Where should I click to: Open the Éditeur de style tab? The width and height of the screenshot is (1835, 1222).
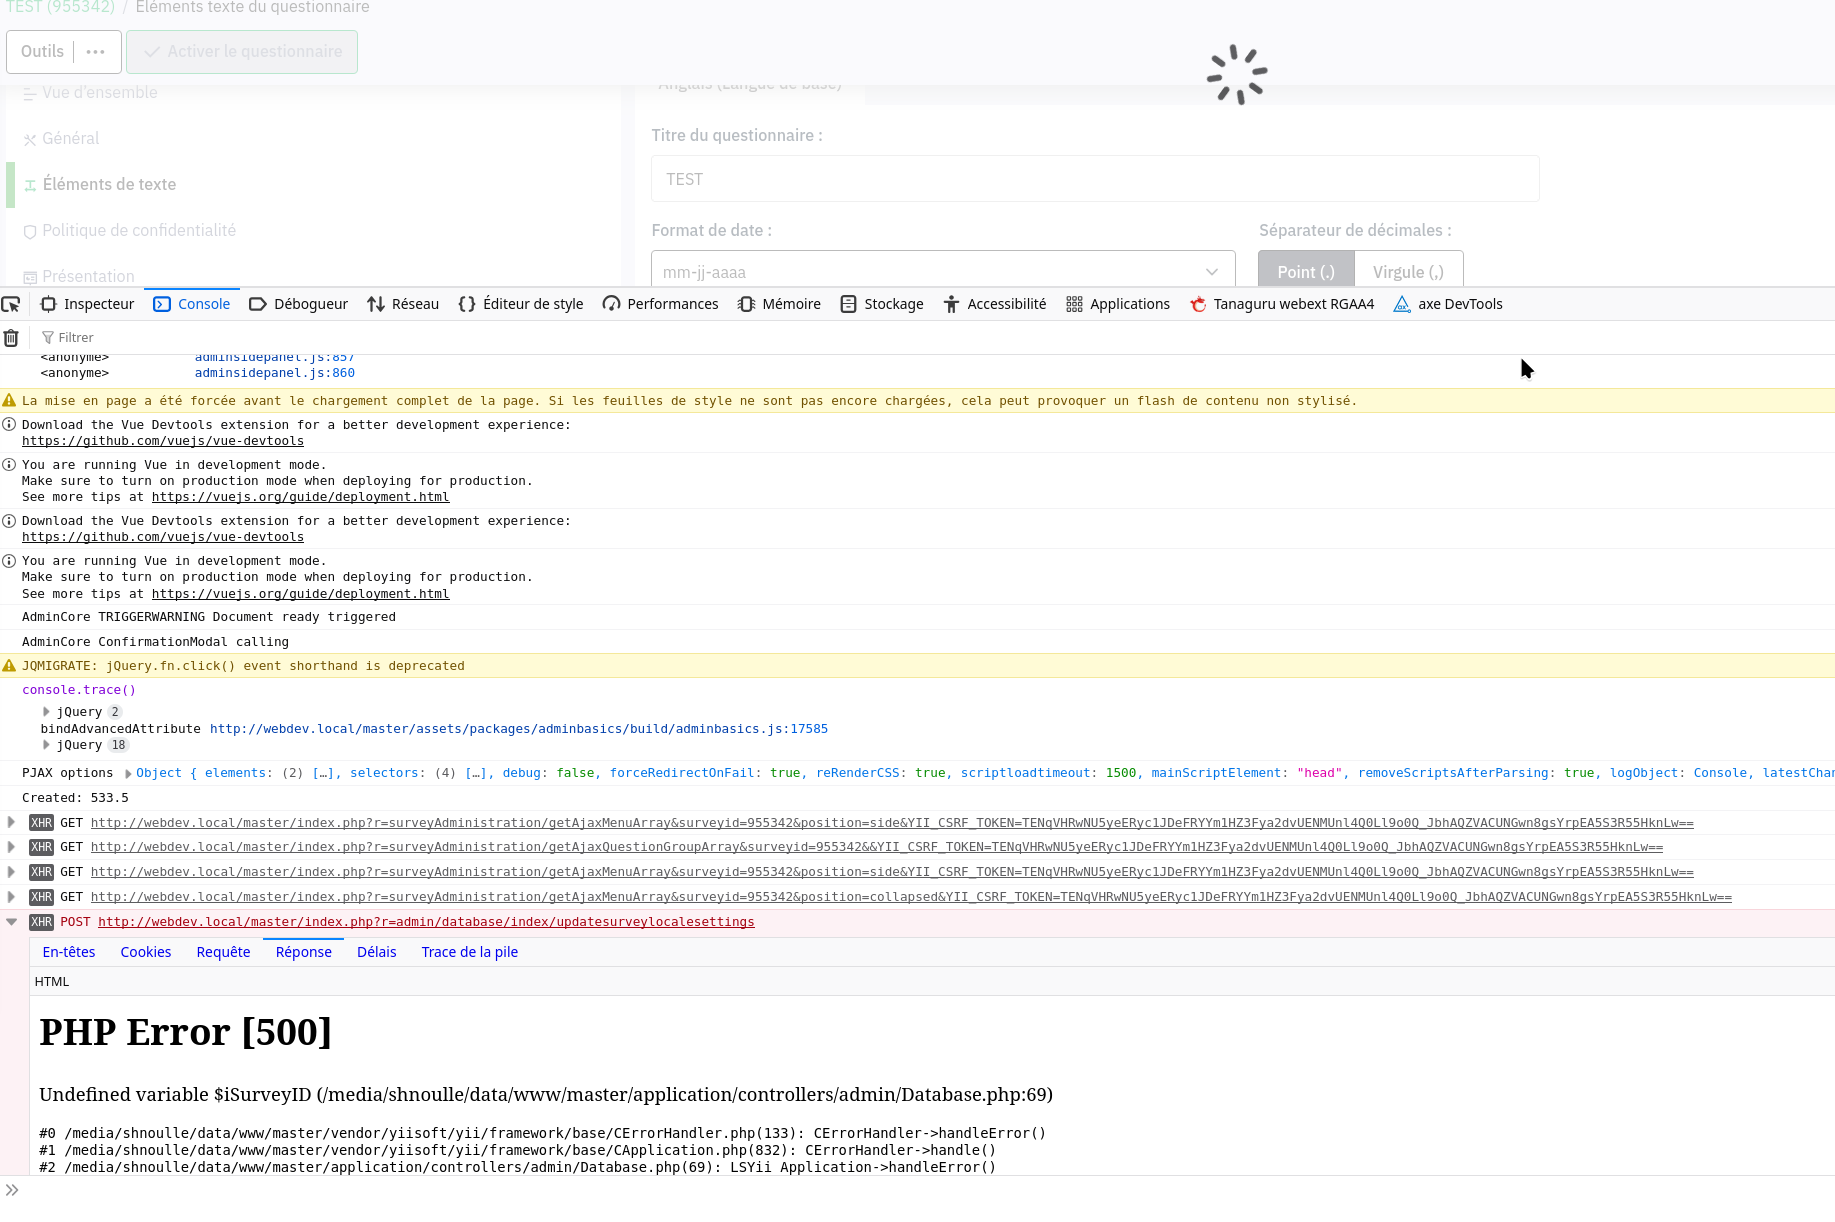pyautogui.click(x=521, y=304)
